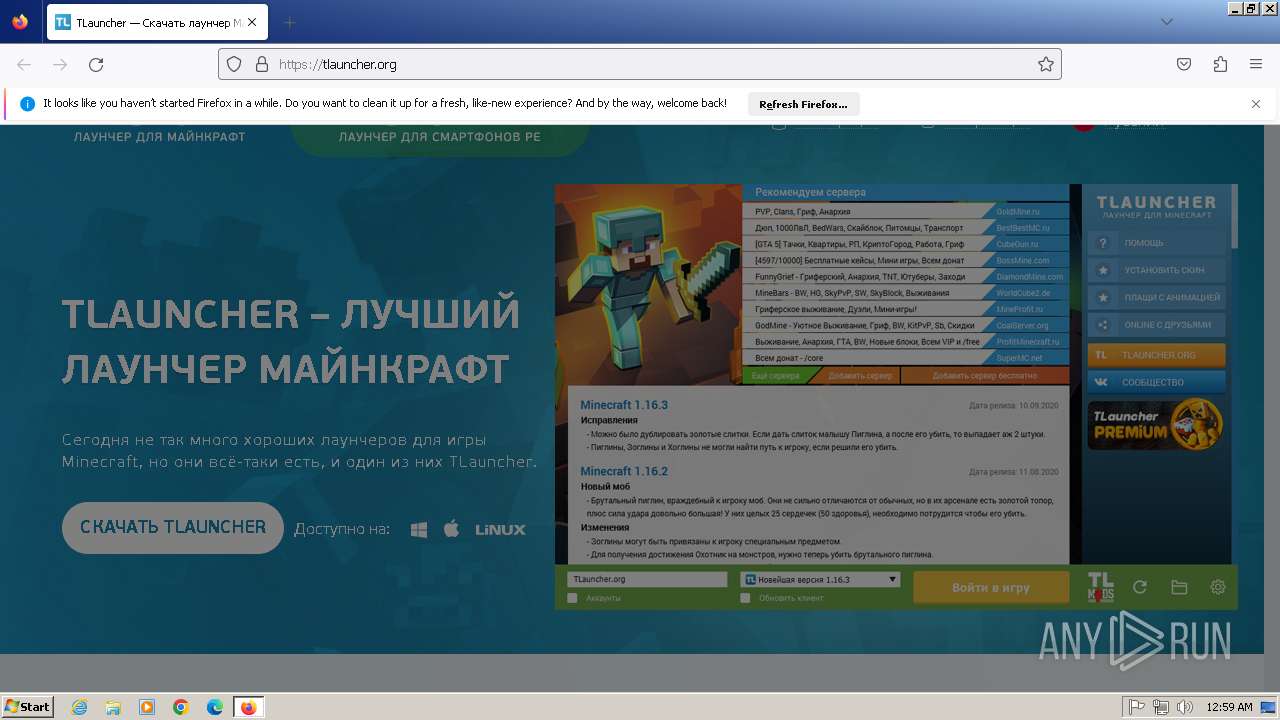Screen dimensions: 1280x720
Task: View site security via the padlock icon
Action: [262, 64]
